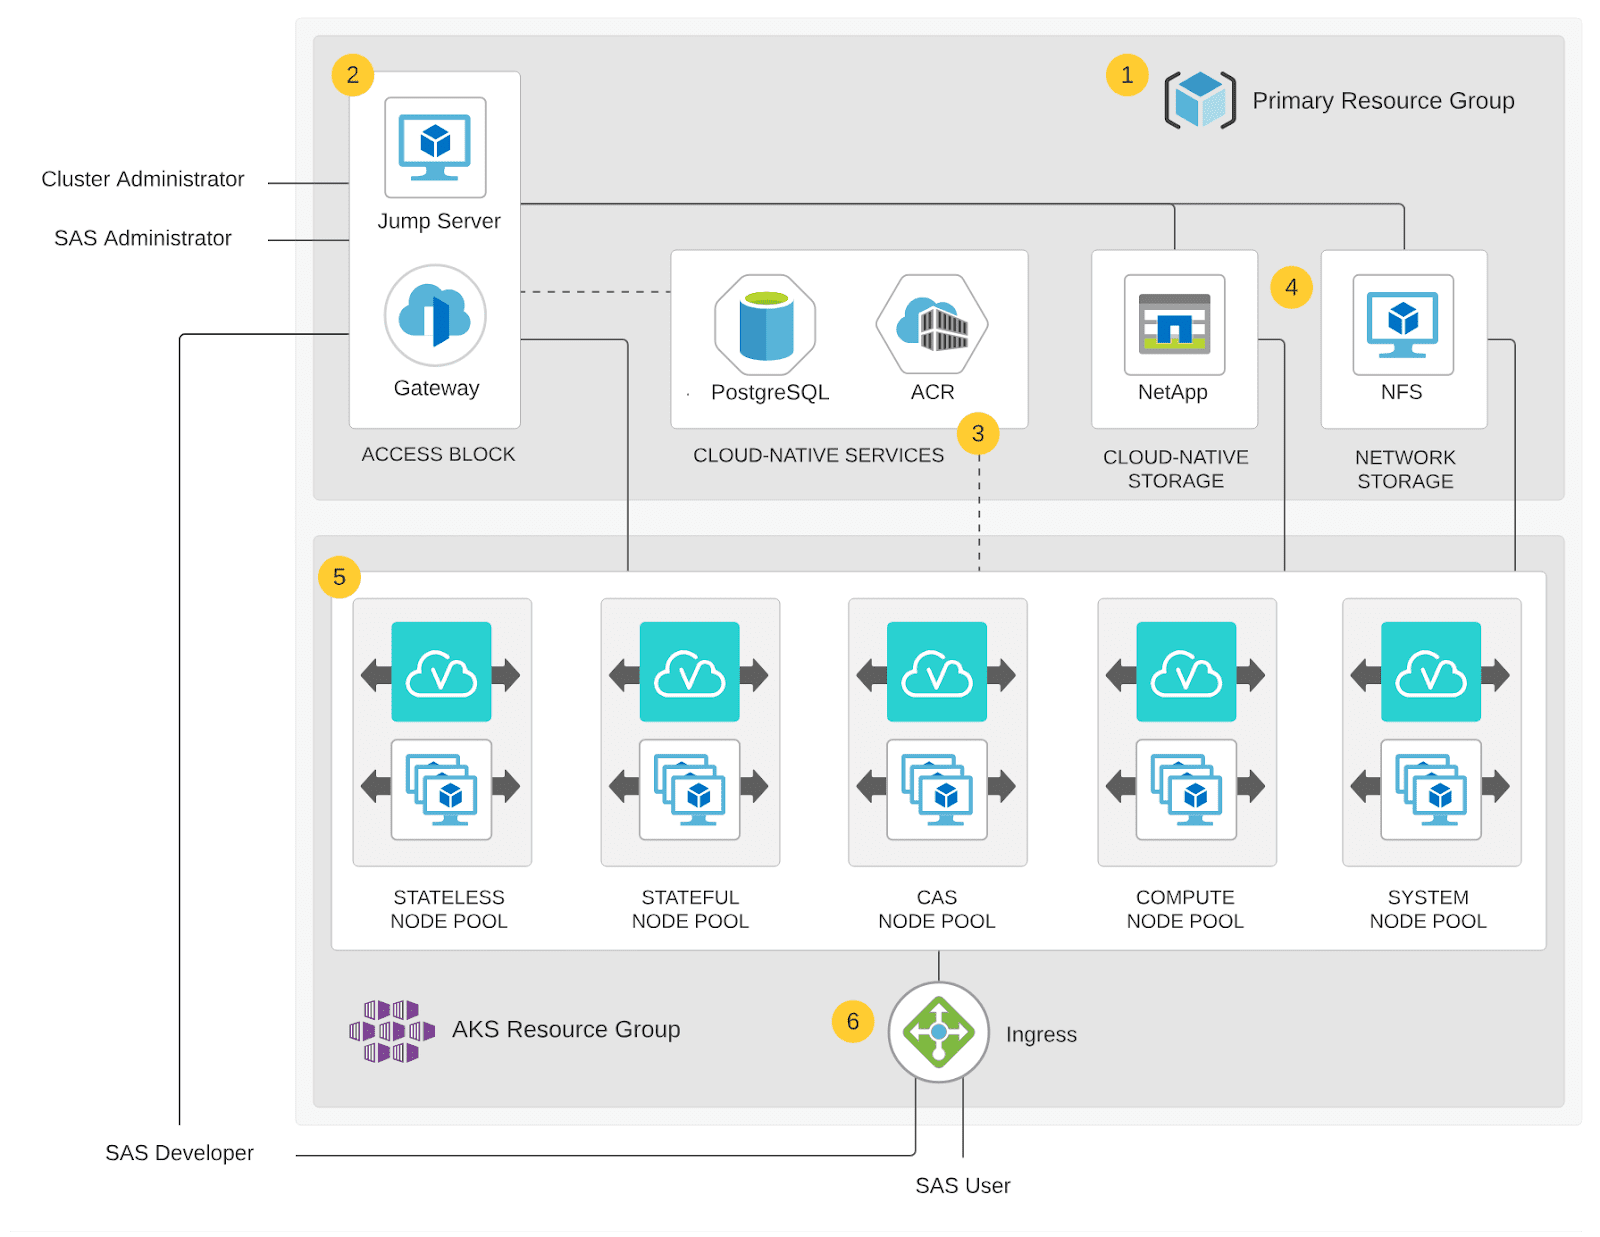Select the System node pool VM icon

point(1431,789)
